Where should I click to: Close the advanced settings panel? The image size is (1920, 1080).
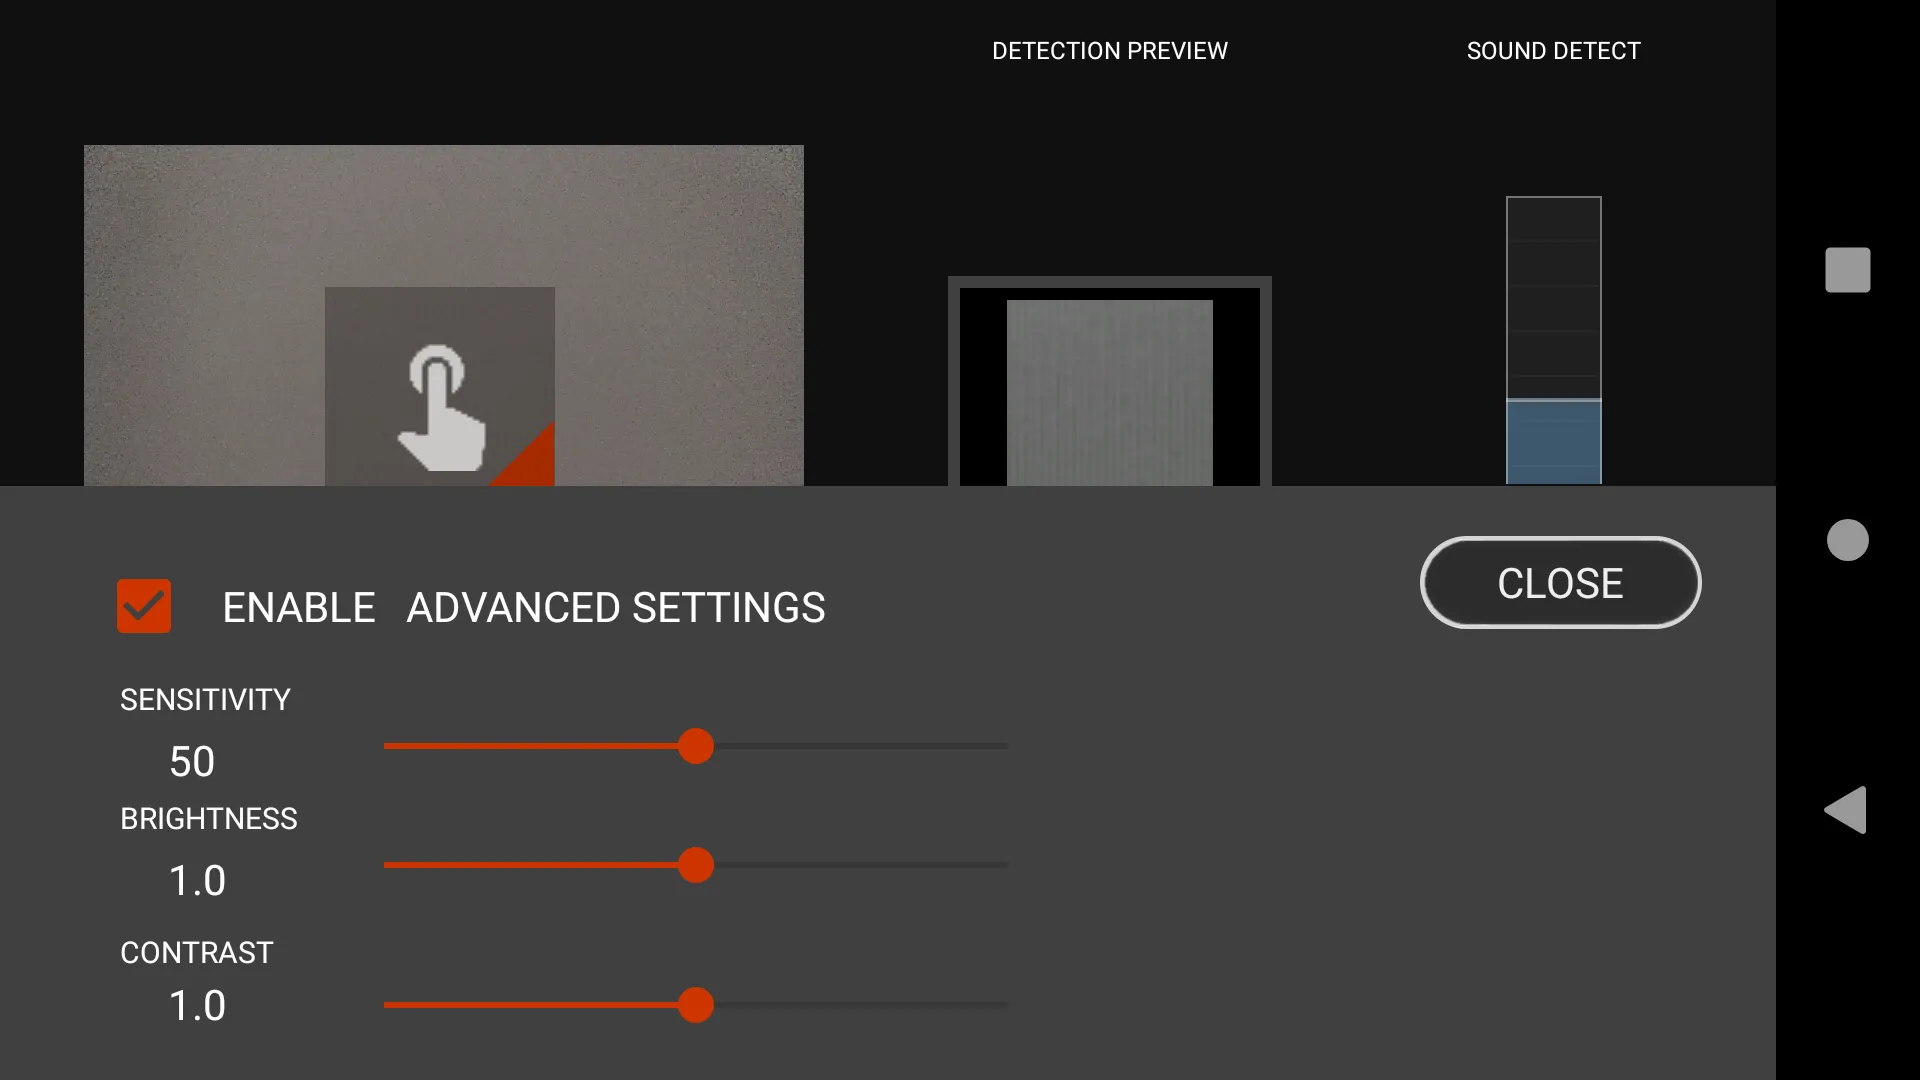click(1559, 582)
